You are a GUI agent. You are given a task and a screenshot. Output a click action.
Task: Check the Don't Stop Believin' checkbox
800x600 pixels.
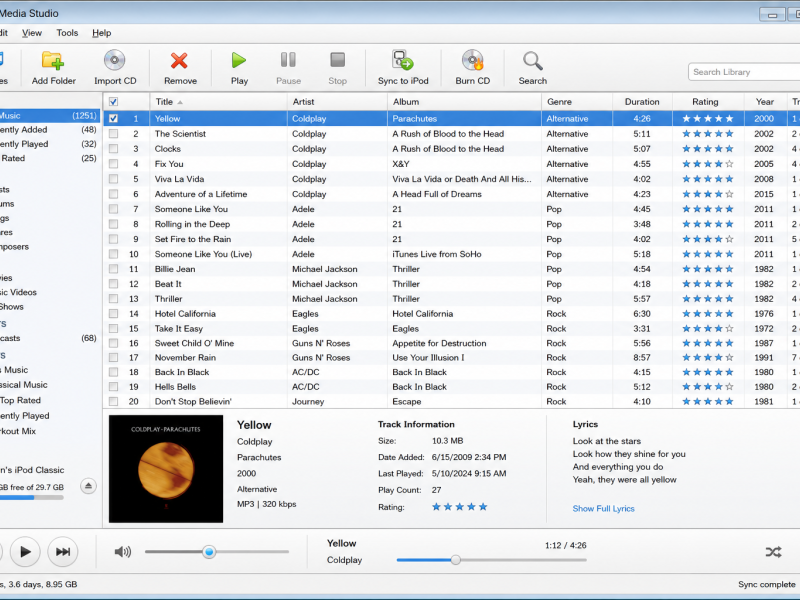[x=113, y=402]
